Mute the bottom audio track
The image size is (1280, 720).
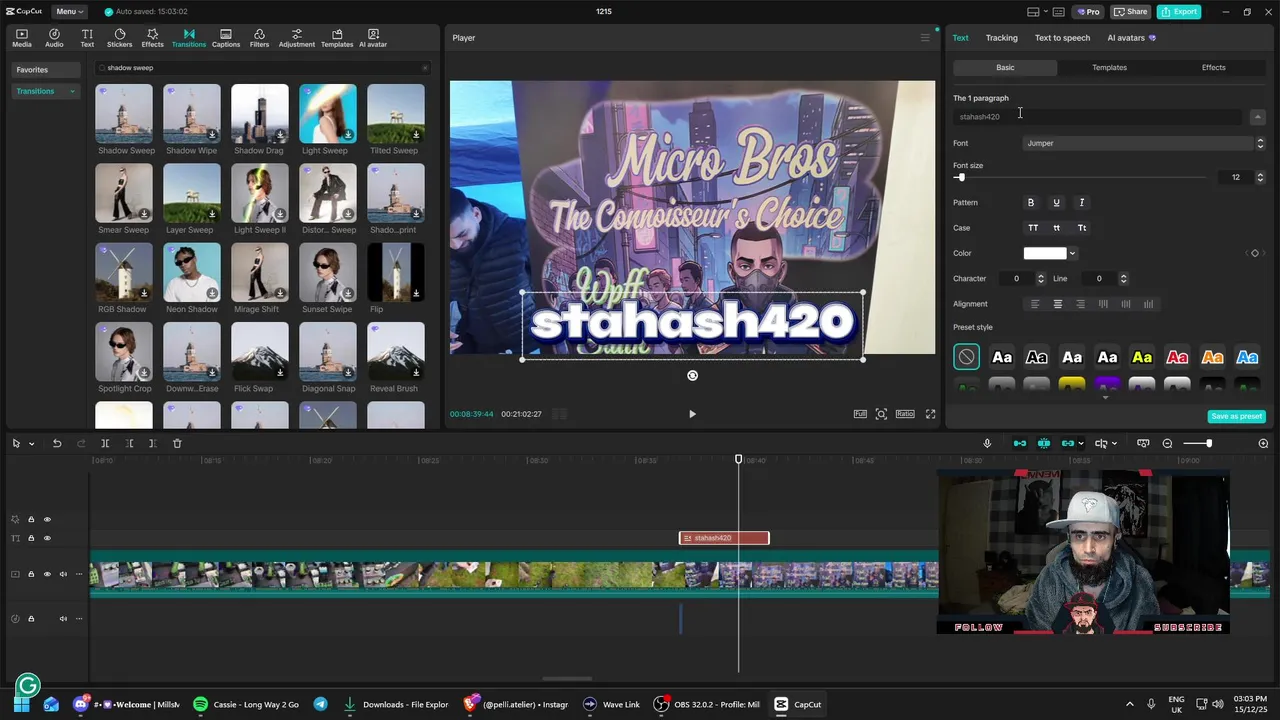(63, 618)
